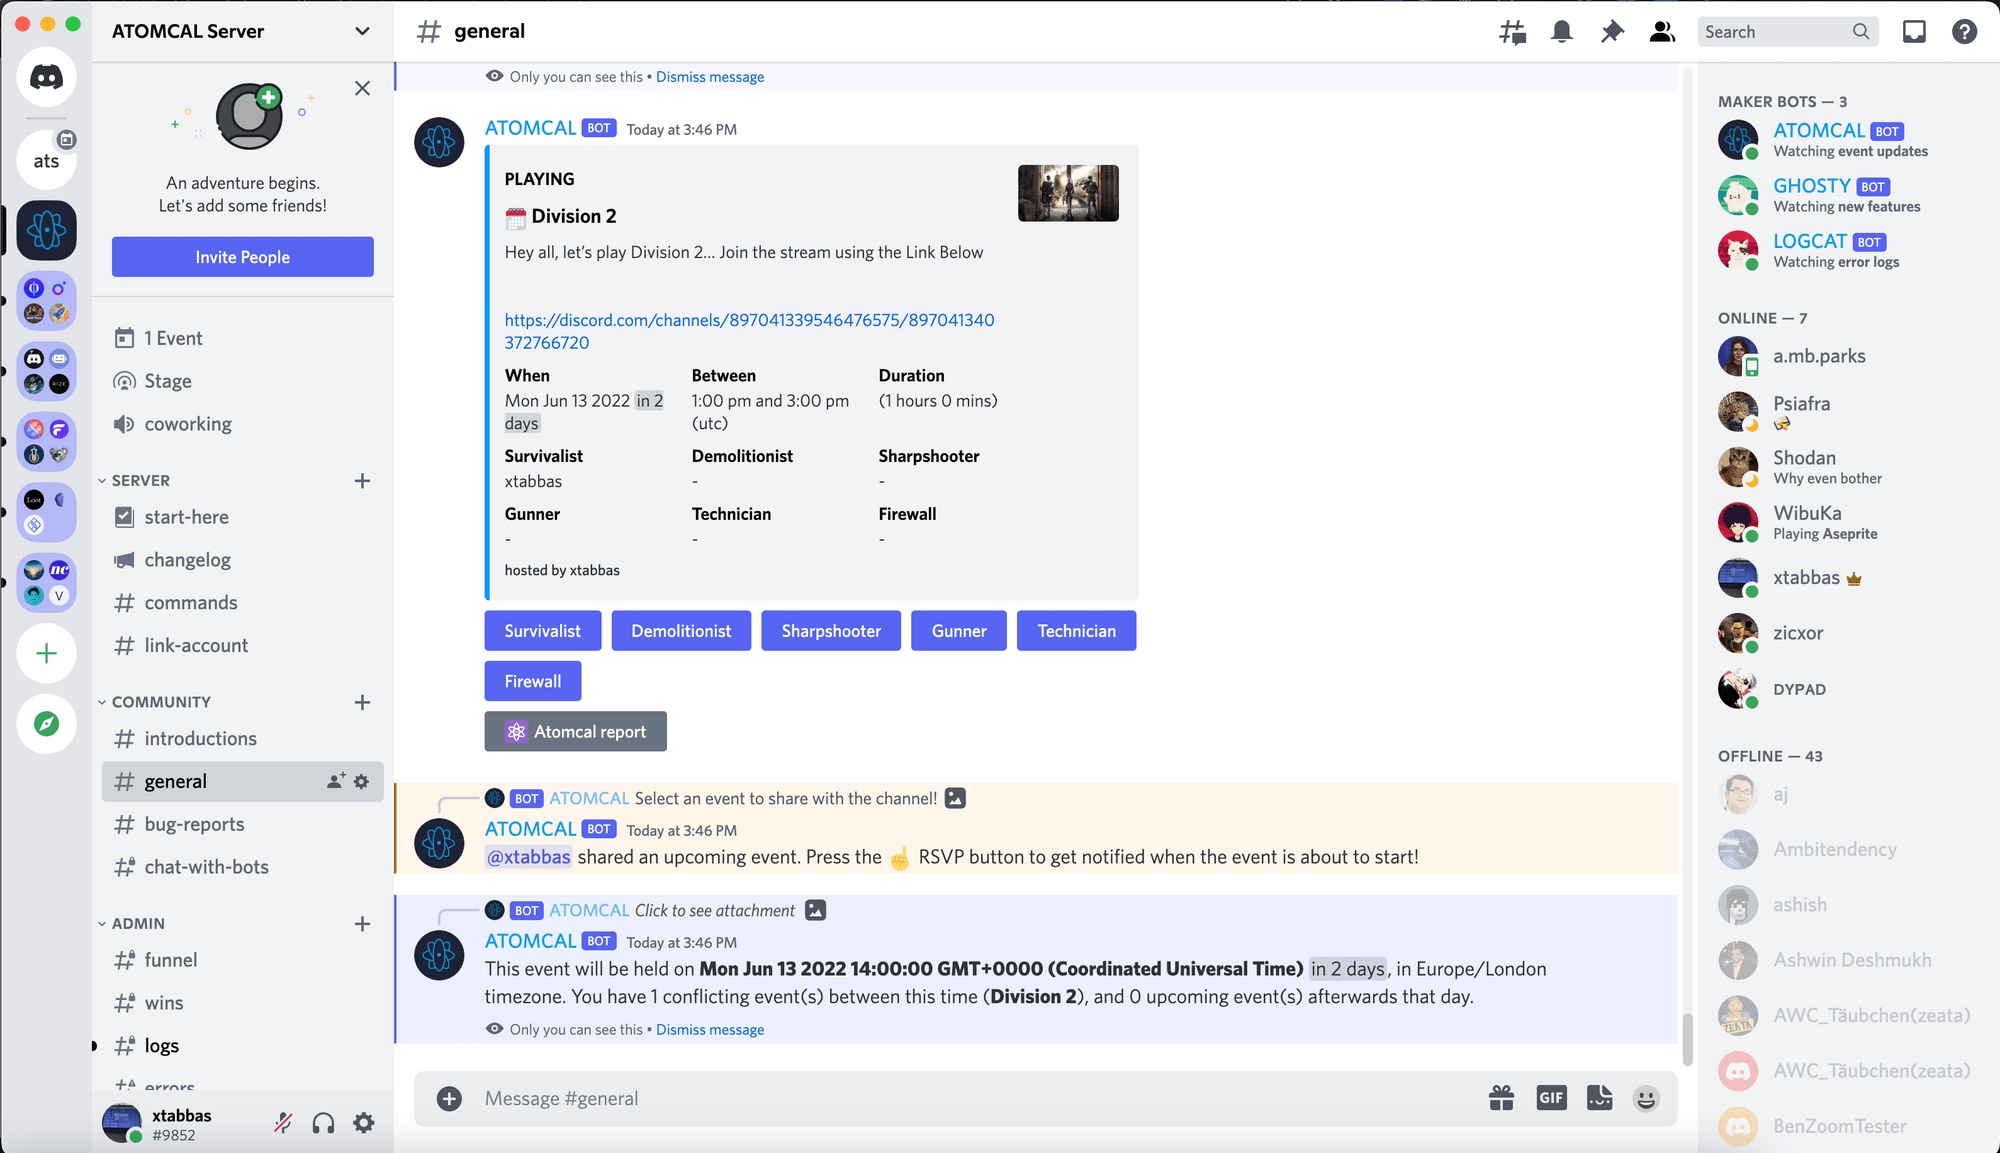The image size is (2000, 1153).
Task: Open the changelog channel
Action: click(x=243, y=560)
